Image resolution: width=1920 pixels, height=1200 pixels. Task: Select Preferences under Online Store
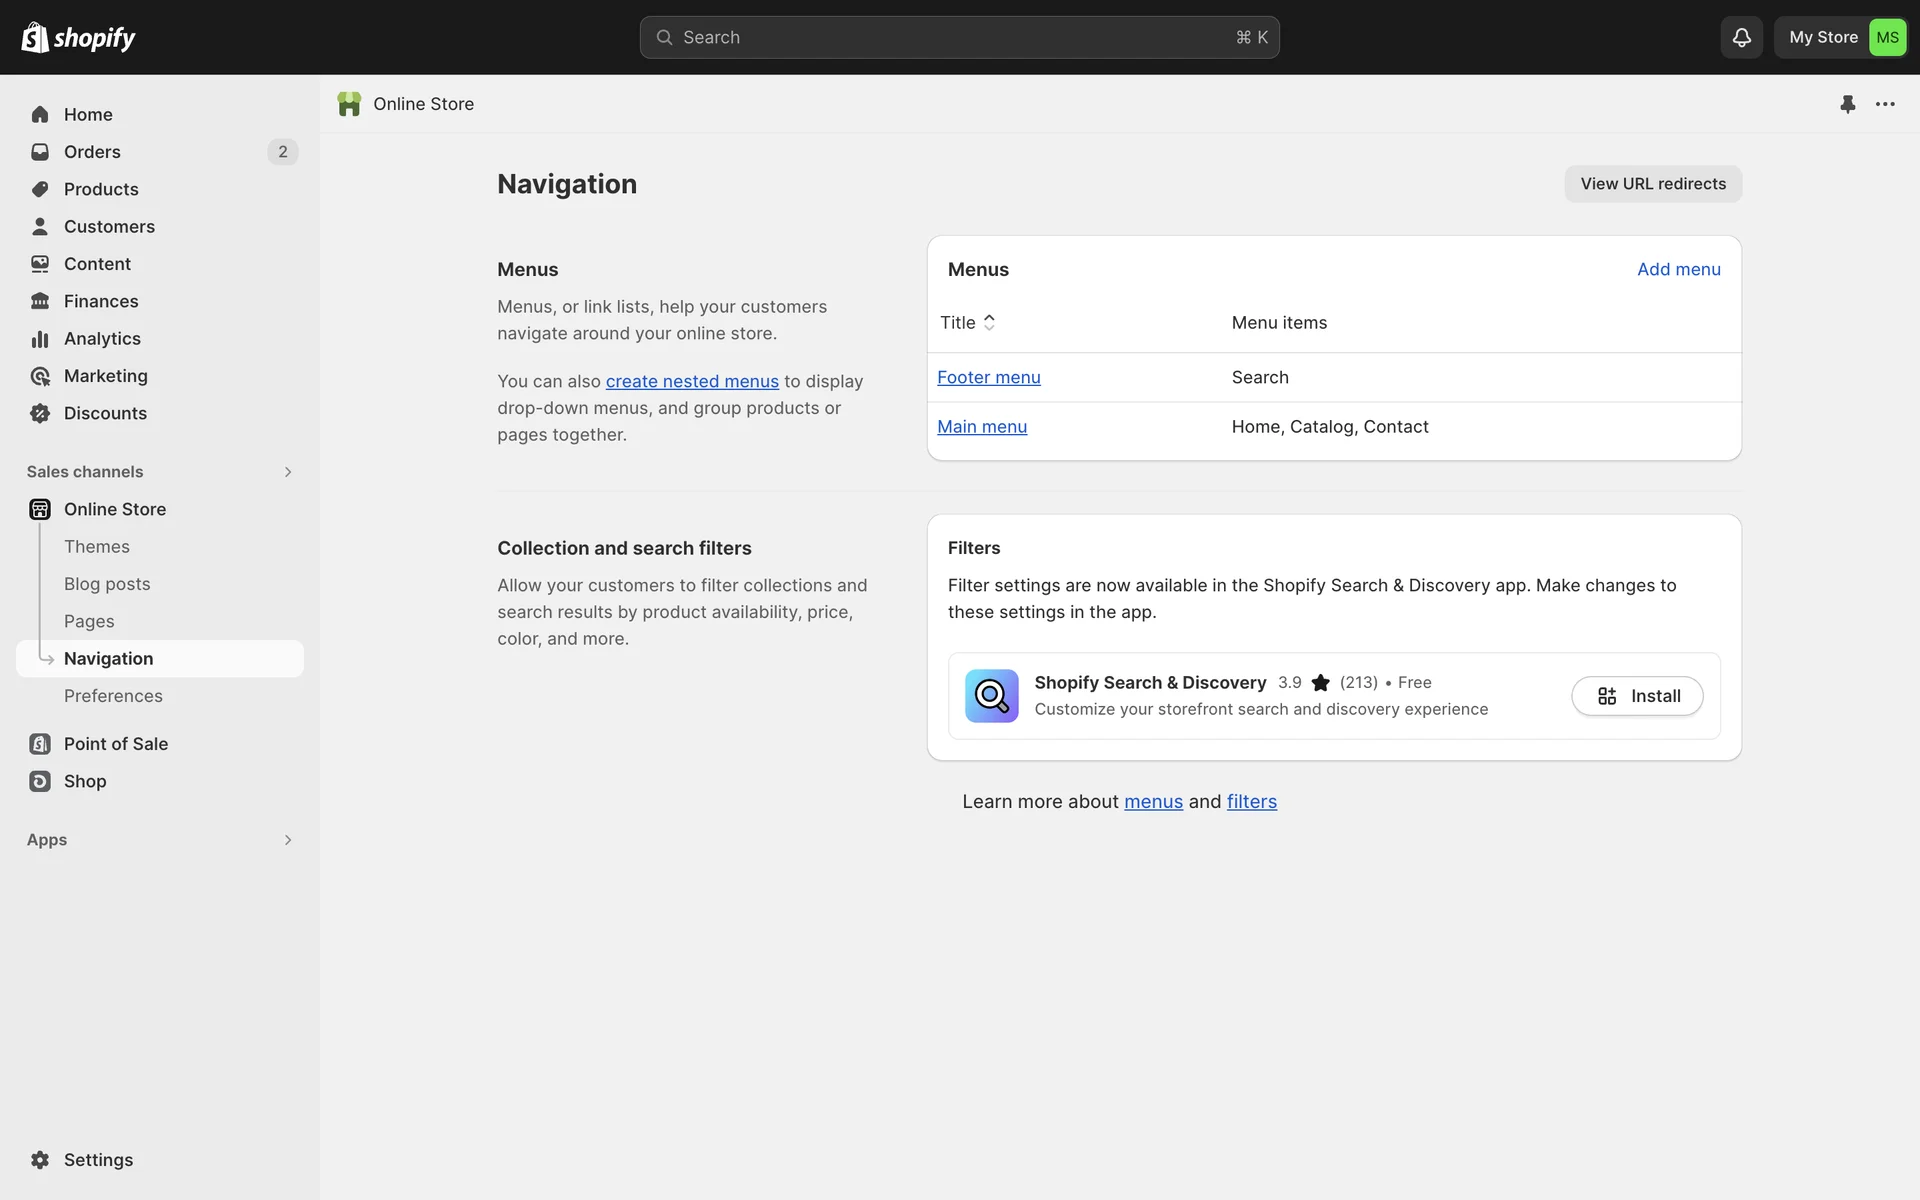[113, 696]
